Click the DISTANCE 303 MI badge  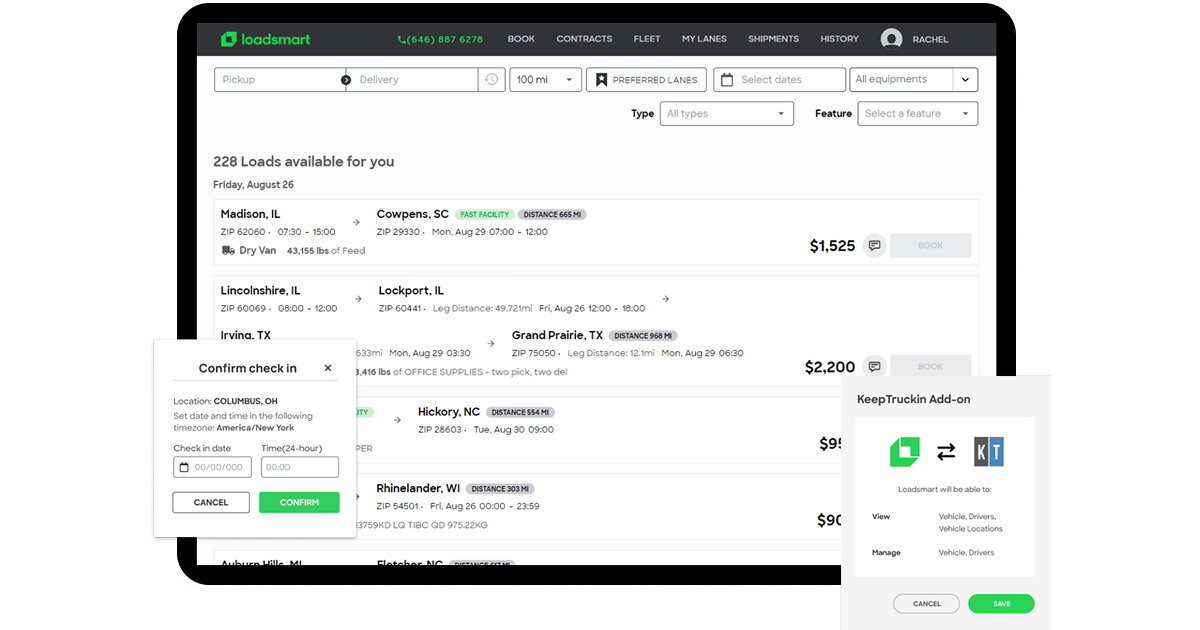(x=501, y=489)
